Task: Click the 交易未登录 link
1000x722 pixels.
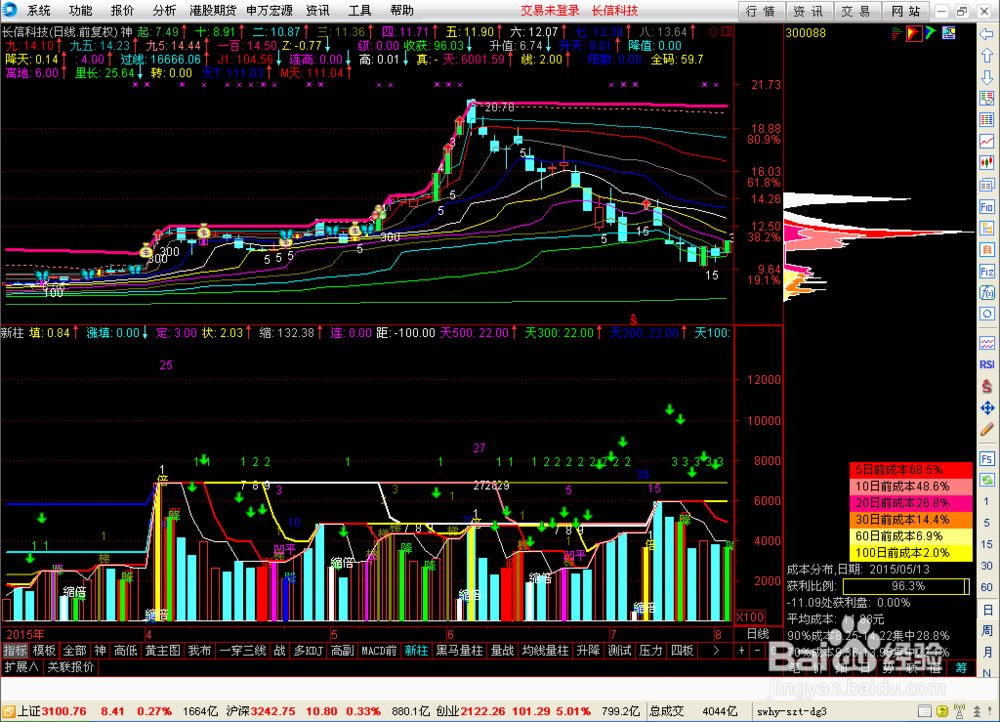Action: coord(550,10)
